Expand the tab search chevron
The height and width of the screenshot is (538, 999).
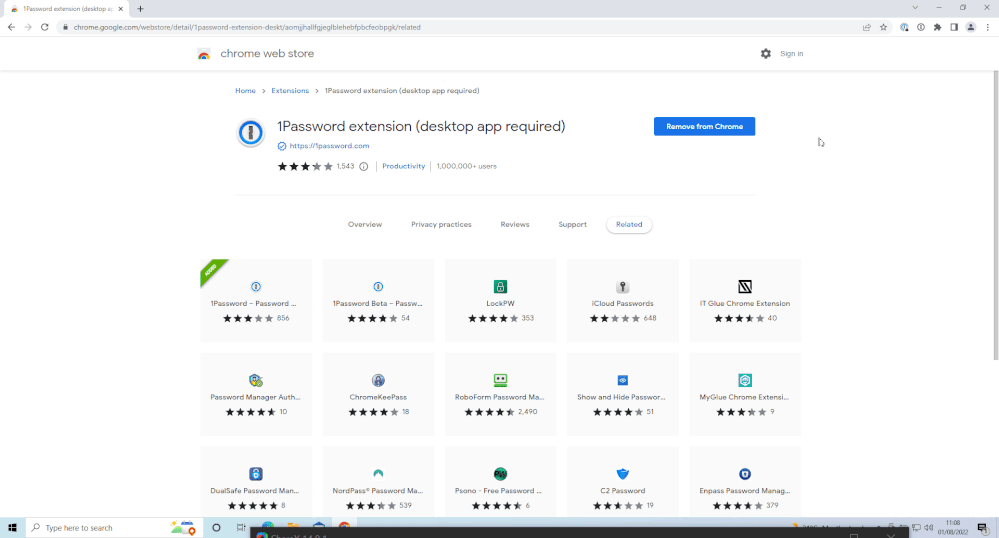coord(914,8)
